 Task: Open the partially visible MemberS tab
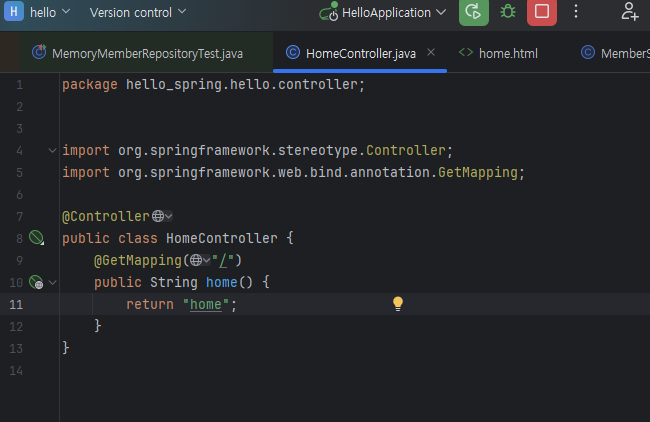(x=616, y=53)
